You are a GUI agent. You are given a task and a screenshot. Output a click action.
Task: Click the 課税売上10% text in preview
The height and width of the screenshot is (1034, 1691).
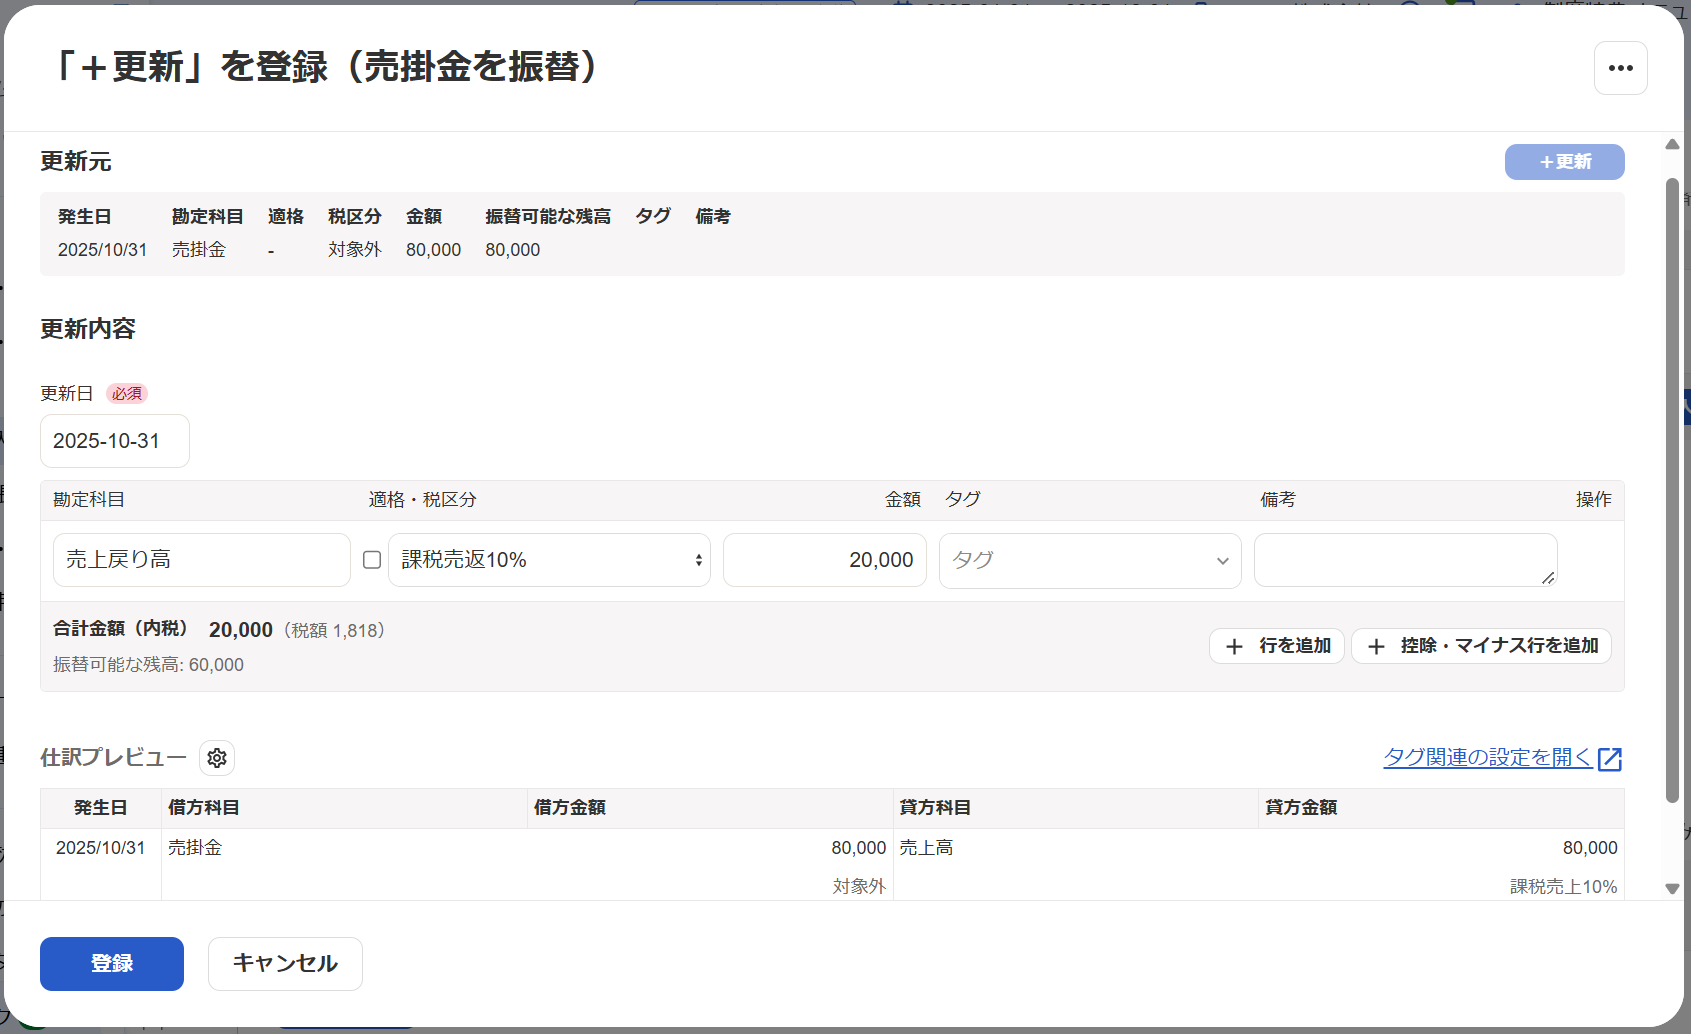pos(1563,887)
